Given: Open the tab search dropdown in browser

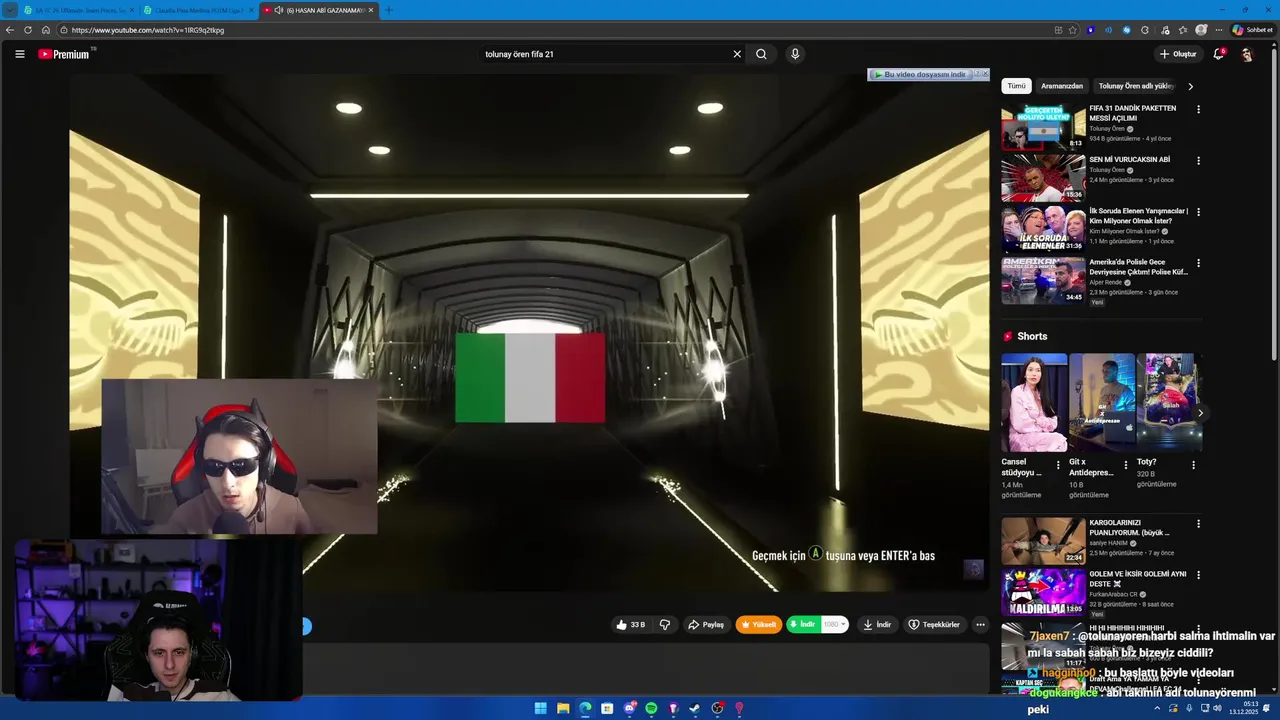Looking at the screenshot, I should [10, 10].
